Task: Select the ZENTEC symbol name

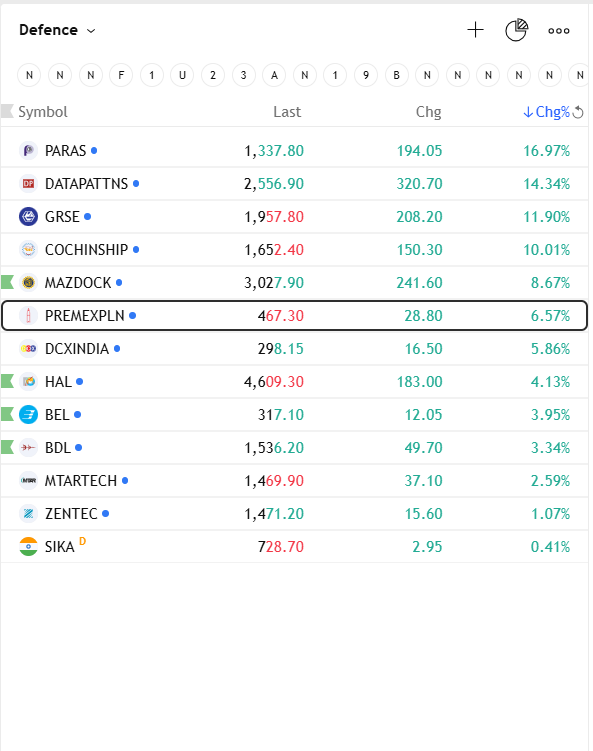Action: click(x=71, y=514)
